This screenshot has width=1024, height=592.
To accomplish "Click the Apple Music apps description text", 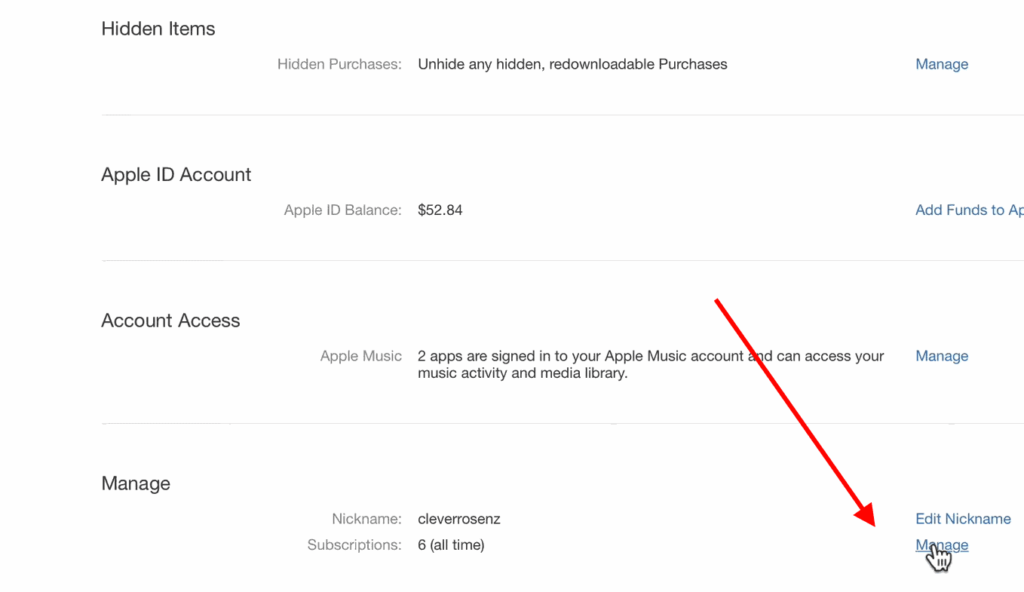I will [x=600, y=364].
